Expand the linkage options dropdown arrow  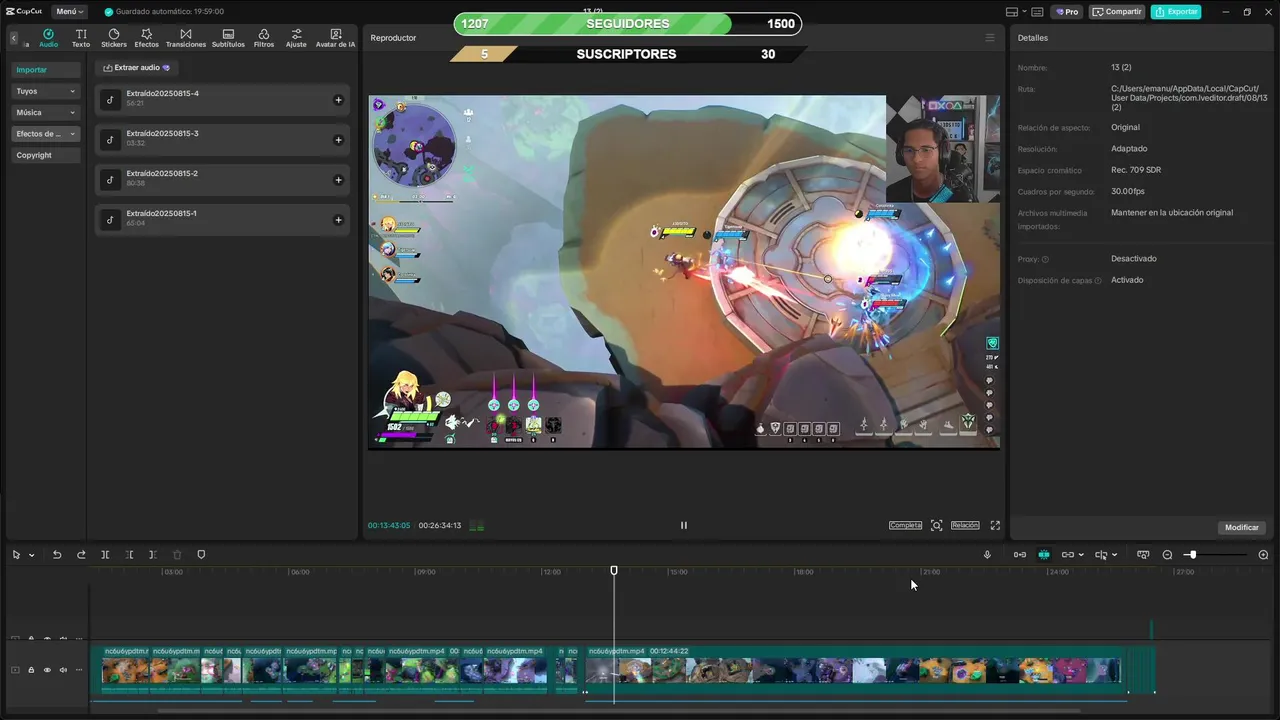[1081, 555]
